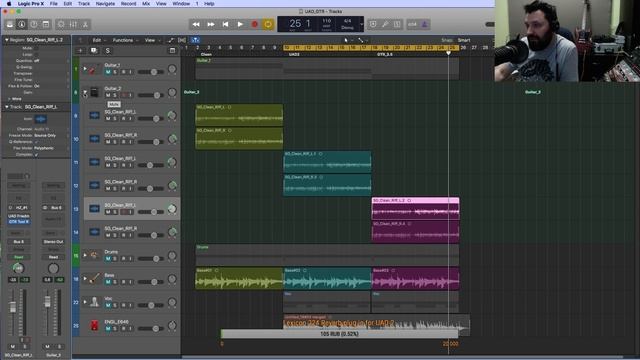640x360 pixels.
Task: Toggle the blue Catch Playhead button
Action: coord(195,40)
